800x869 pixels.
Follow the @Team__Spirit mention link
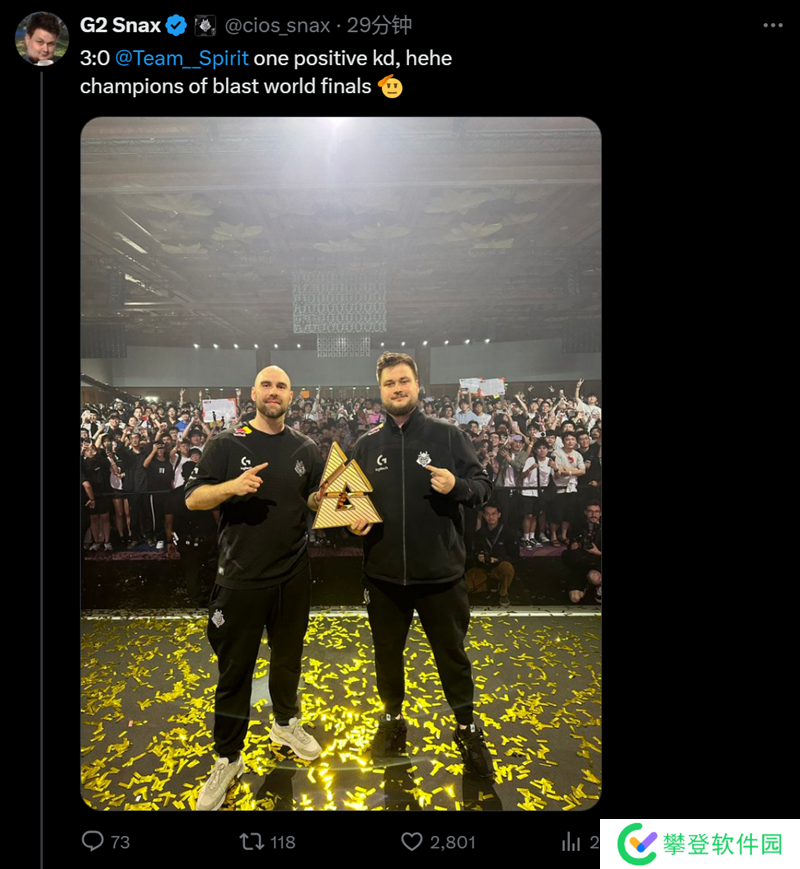[x=182, y=58]
